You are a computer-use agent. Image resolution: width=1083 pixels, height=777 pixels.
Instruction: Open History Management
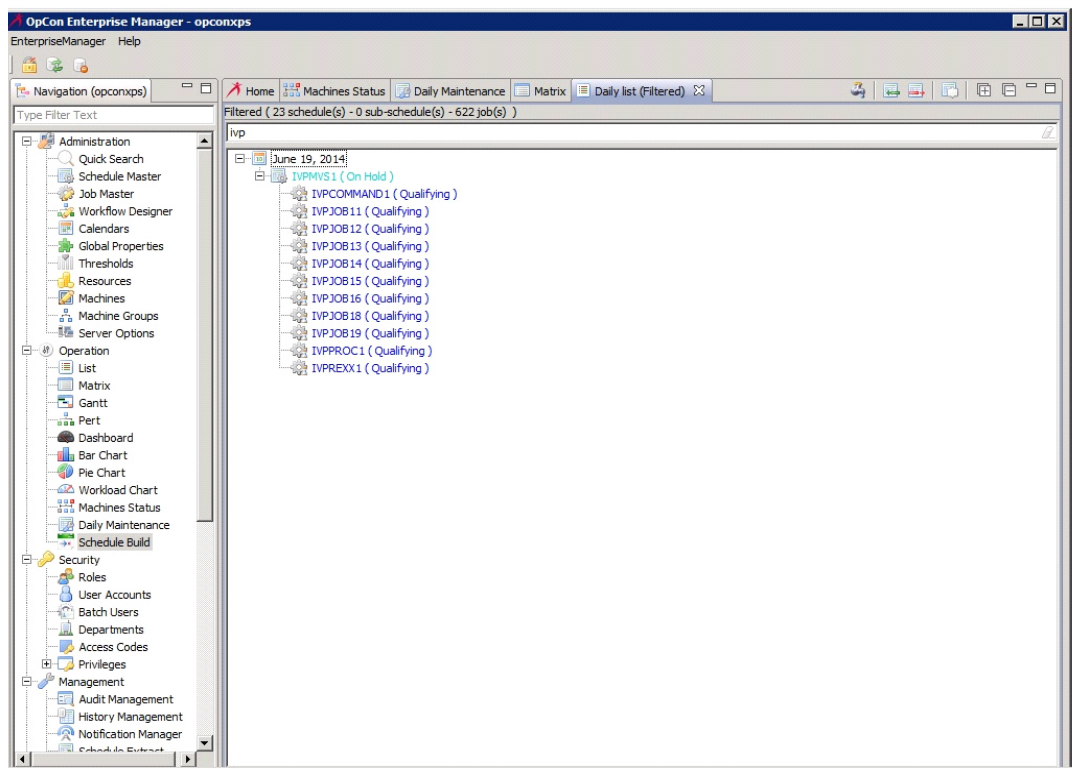[131, 717]
